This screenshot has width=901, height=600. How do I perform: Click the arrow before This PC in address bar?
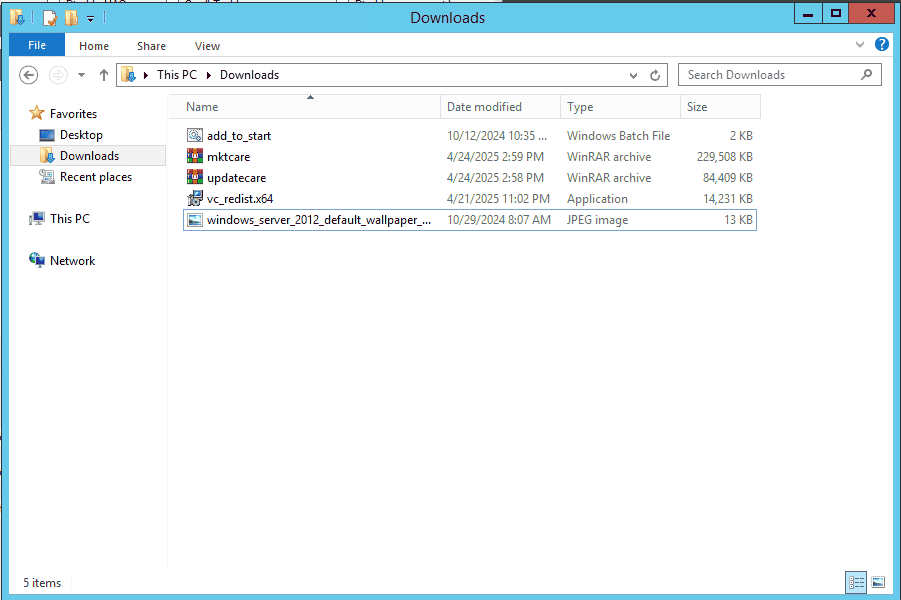(x=146, y=75)
